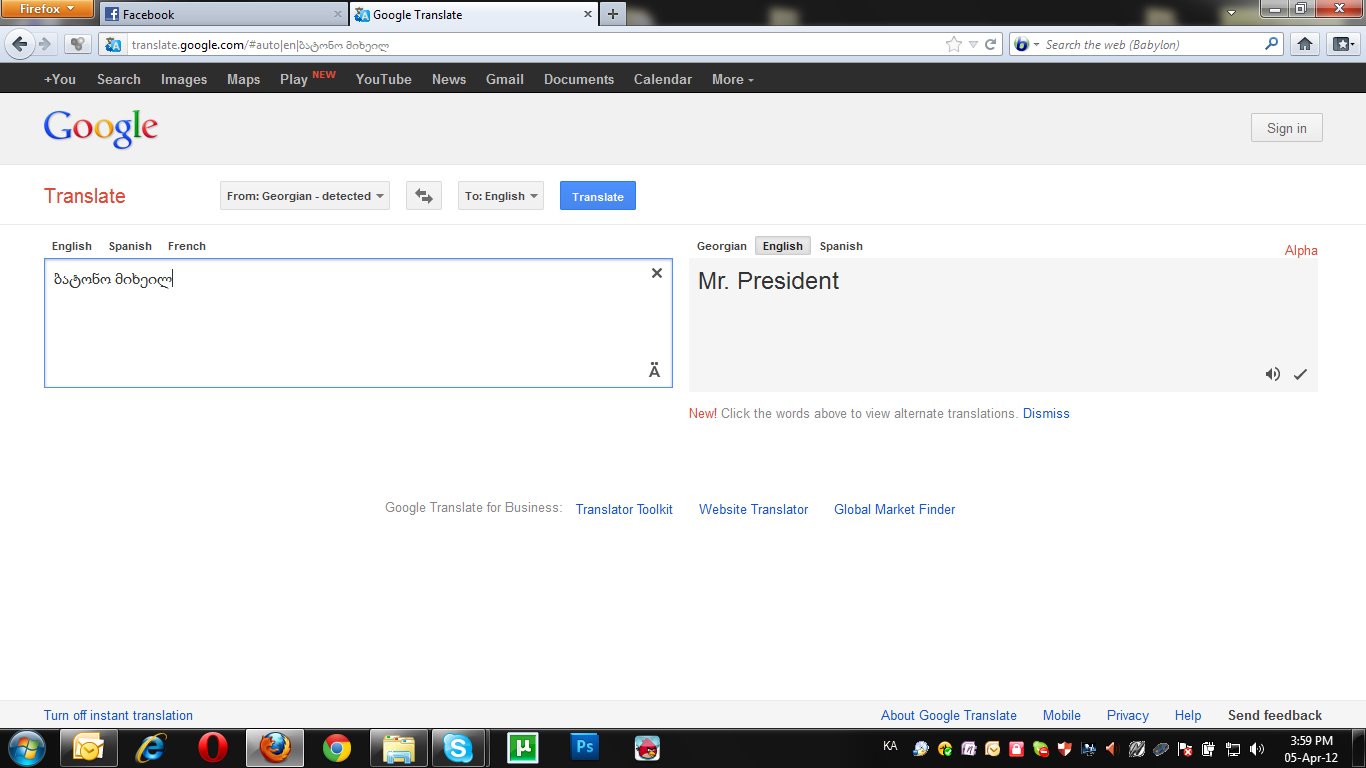
Task: Click the search magnifier in Babylon box
Action: (1272, 44)
